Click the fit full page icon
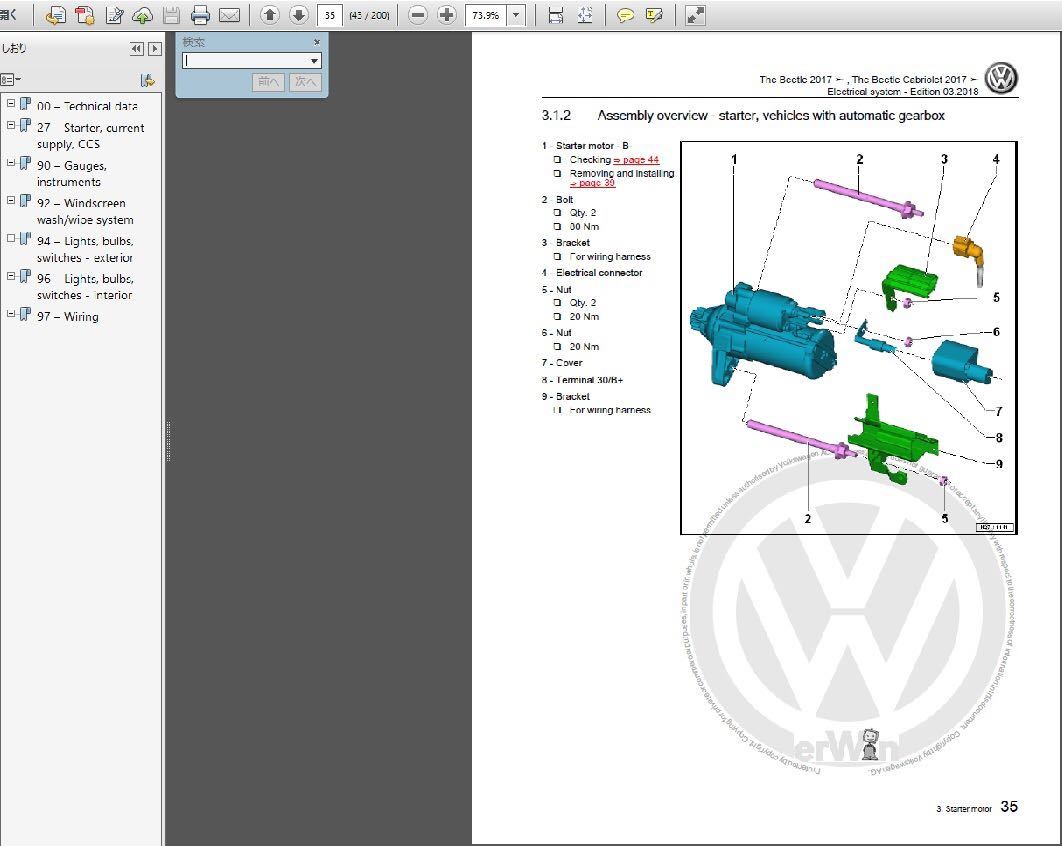The image size is (1062, 846). (585, 15)
